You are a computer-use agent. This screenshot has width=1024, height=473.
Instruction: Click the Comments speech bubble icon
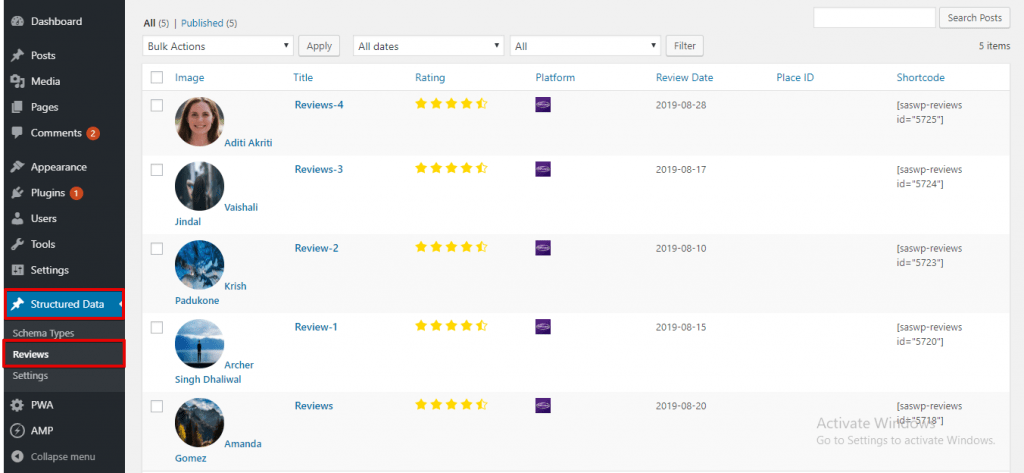(18, 133)
